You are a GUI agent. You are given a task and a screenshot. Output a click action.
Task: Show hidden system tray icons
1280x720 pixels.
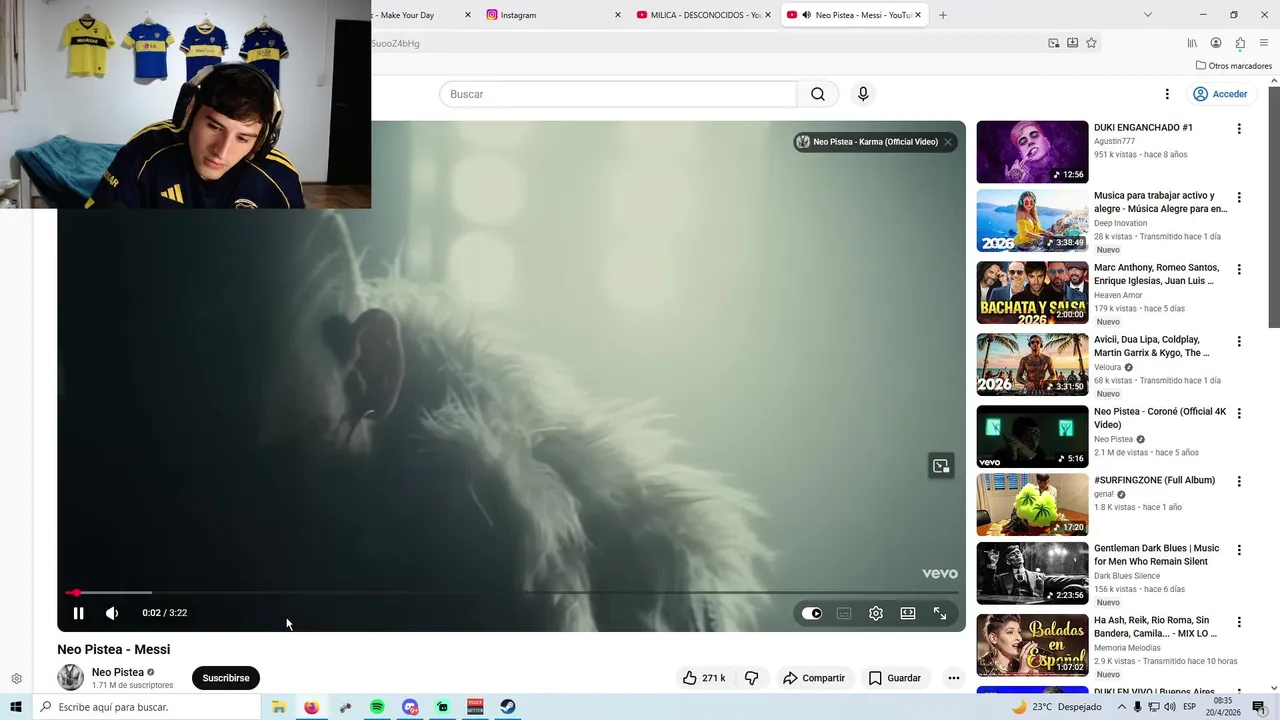click(x=1121, y=707)
